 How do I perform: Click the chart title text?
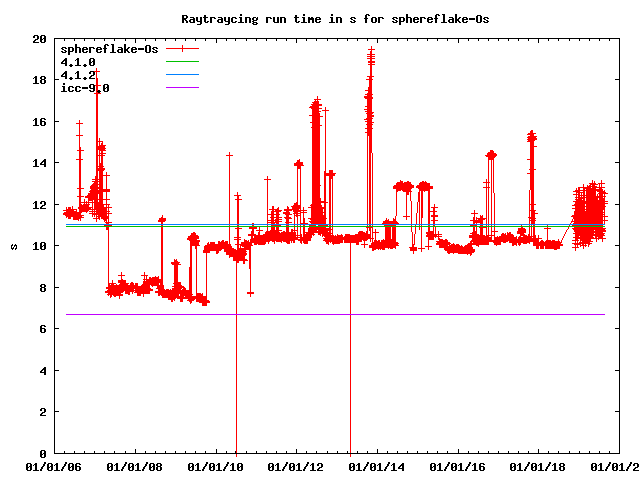321,19
